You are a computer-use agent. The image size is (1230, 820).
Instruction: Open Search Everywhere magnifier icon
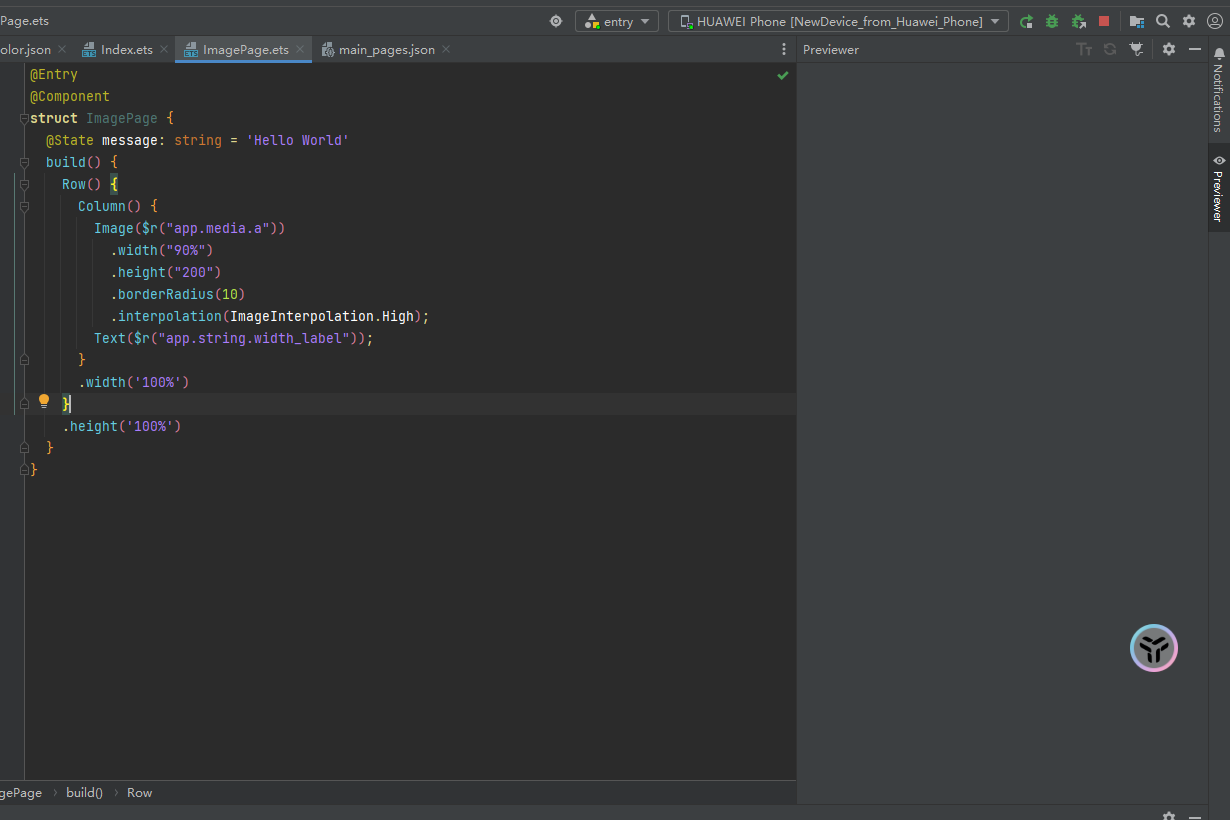point(1163,21)
